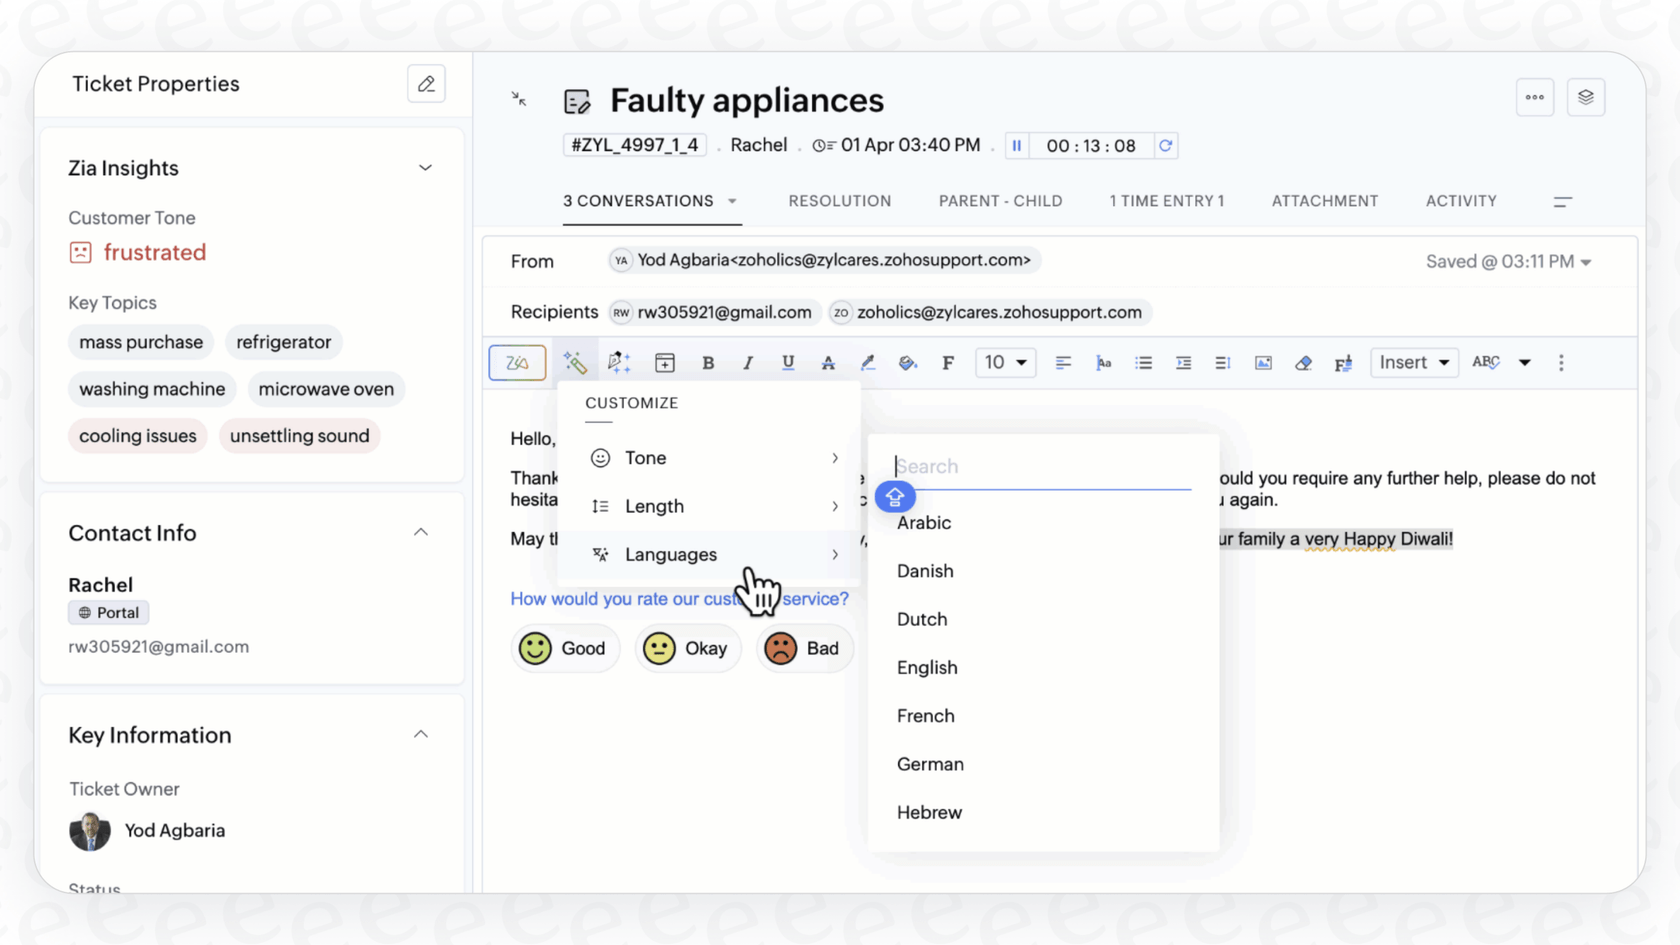
Task: Toggle bold formatting in the editor
Action: [708, 362]
